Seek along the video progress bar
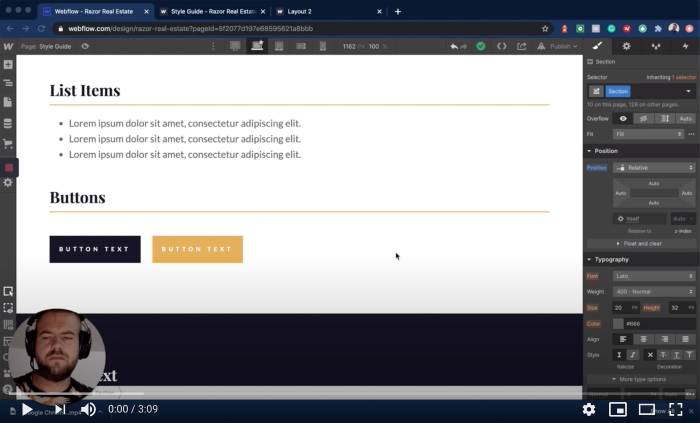 coord(350,394)
